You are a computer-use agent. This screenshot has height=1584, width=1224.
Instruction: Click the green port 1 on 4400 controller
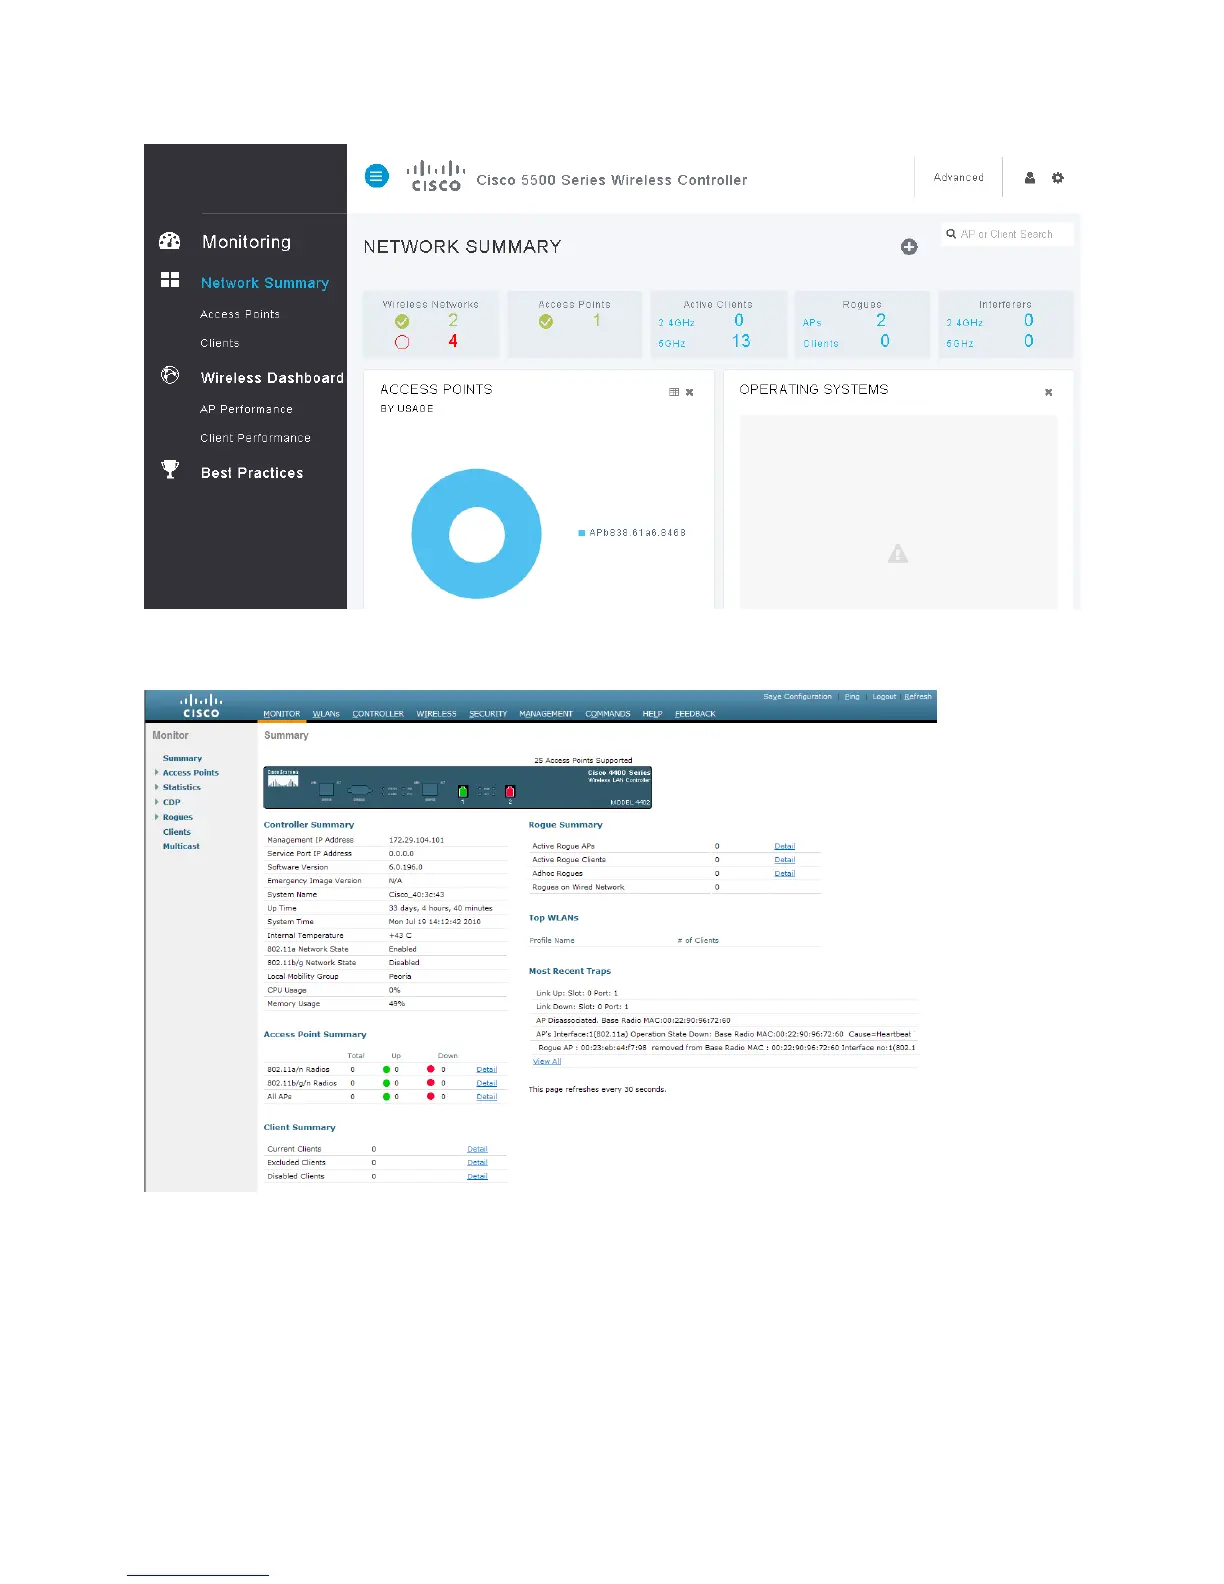coord(463,792)
